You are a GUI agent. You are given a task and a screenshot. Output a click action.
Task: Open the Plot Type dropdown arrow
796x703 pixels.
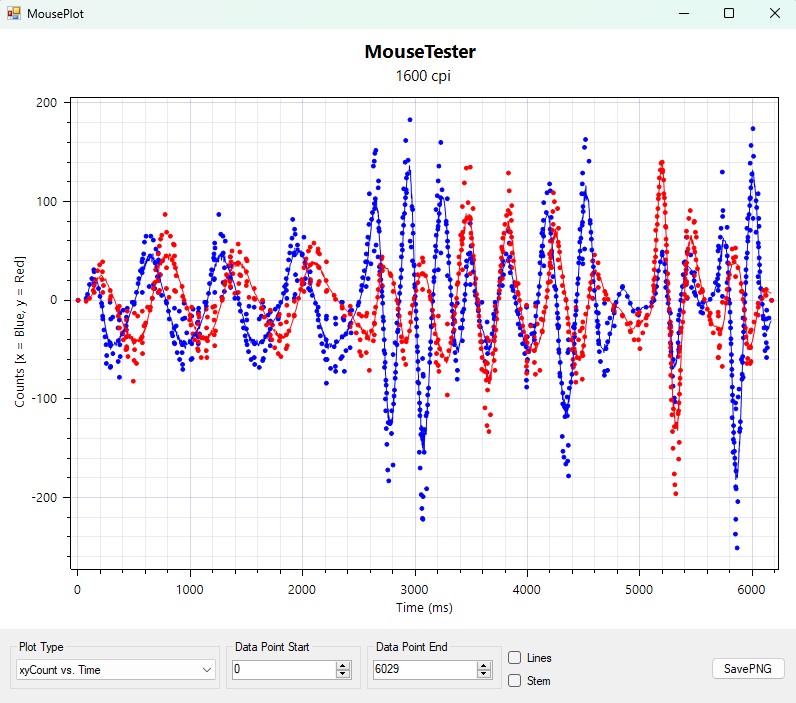207,670
